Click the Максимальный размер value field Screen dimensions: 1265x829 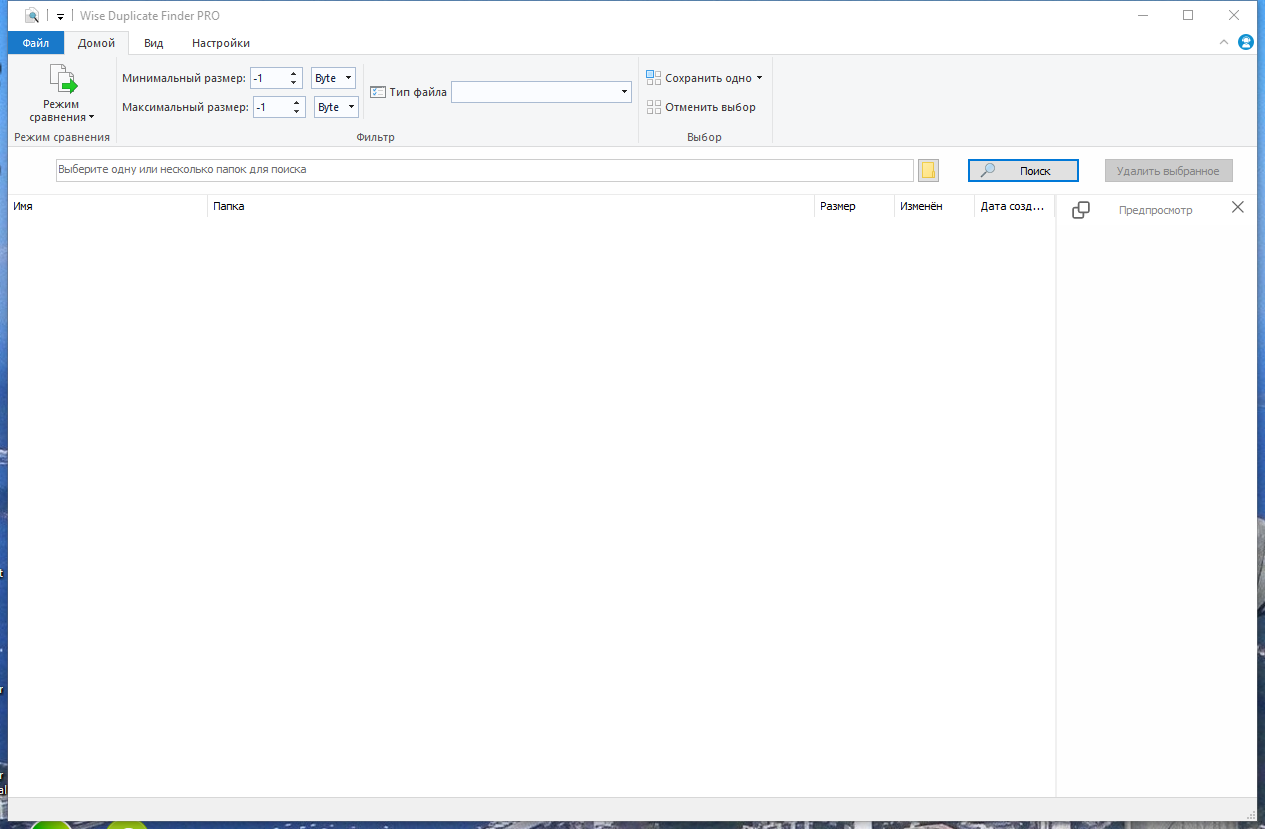tap(271, 107)
